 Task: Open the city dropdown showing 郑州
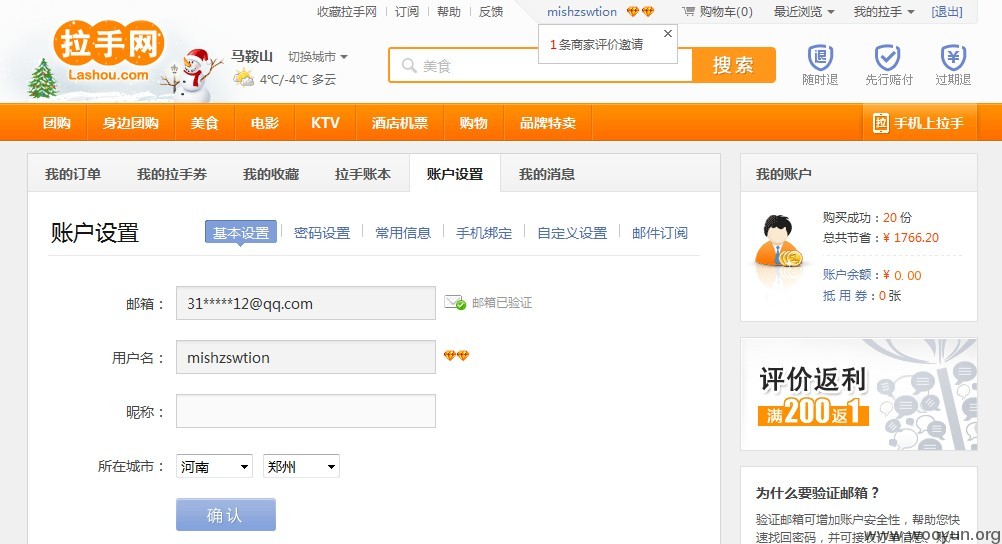click(301, 466)
